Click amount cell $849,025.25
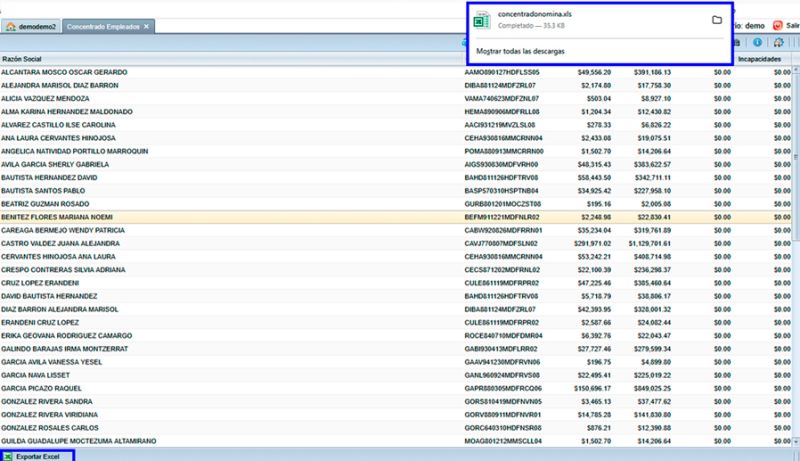Image resolution: width=800 pixels, height=461 pixels. click(x=653, y=389)
